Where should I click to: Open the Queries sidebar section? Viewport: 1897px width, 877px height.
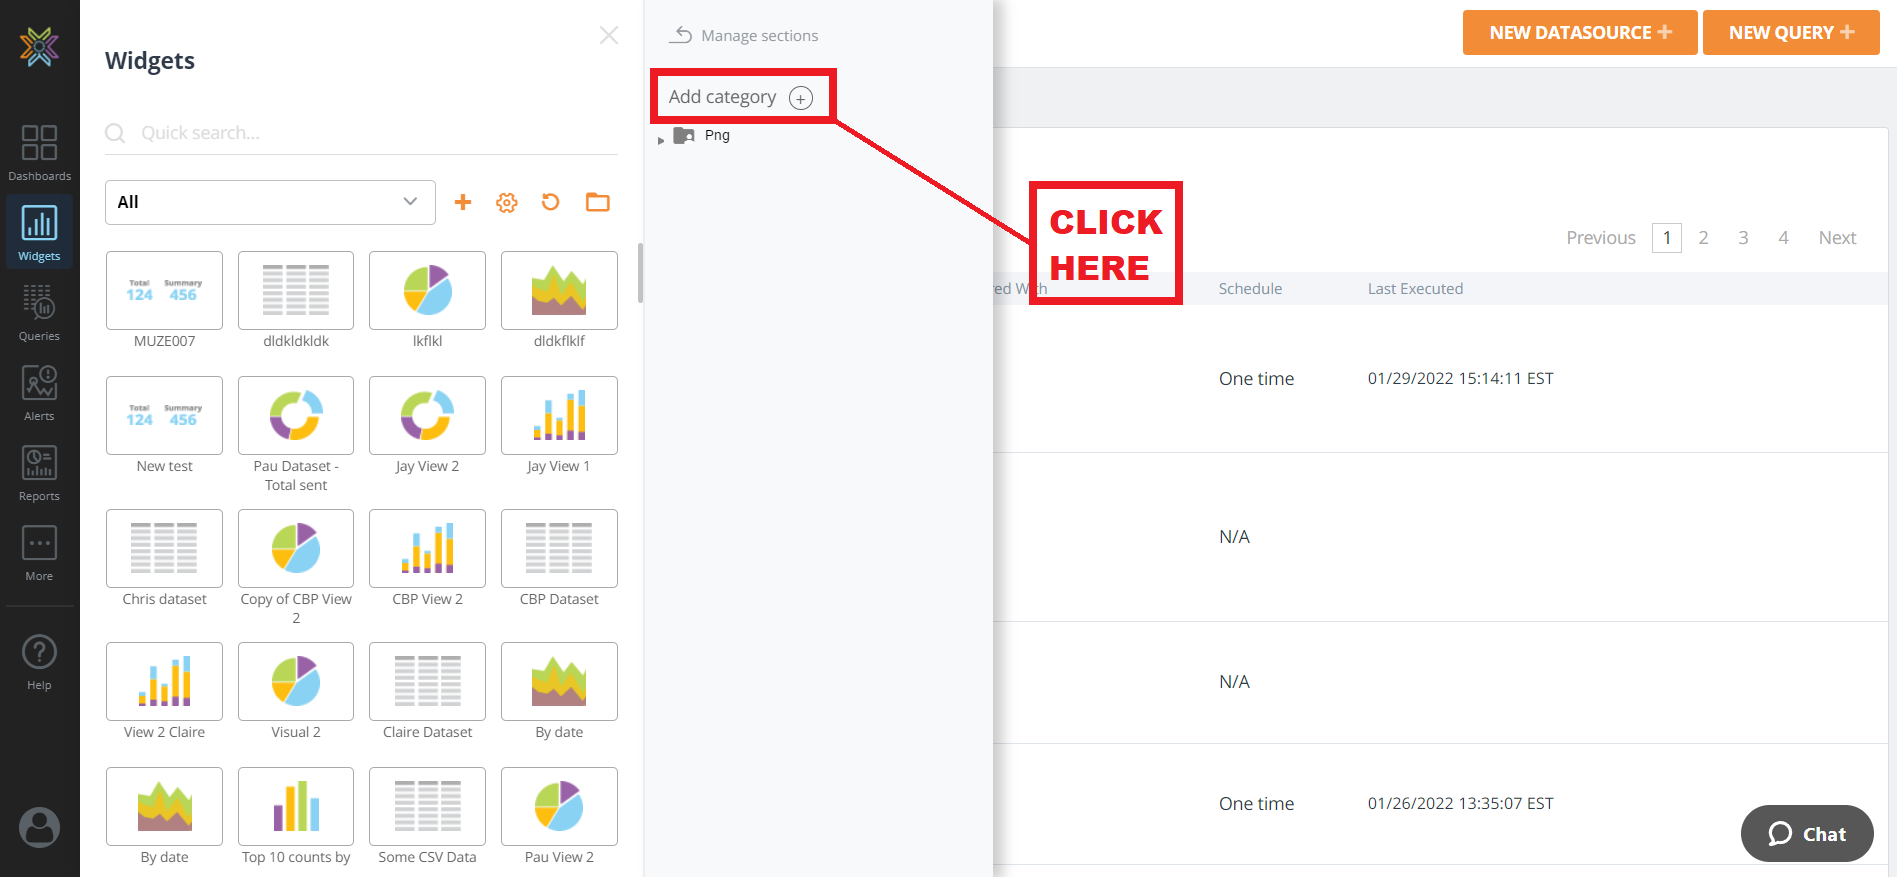point(39,312)
